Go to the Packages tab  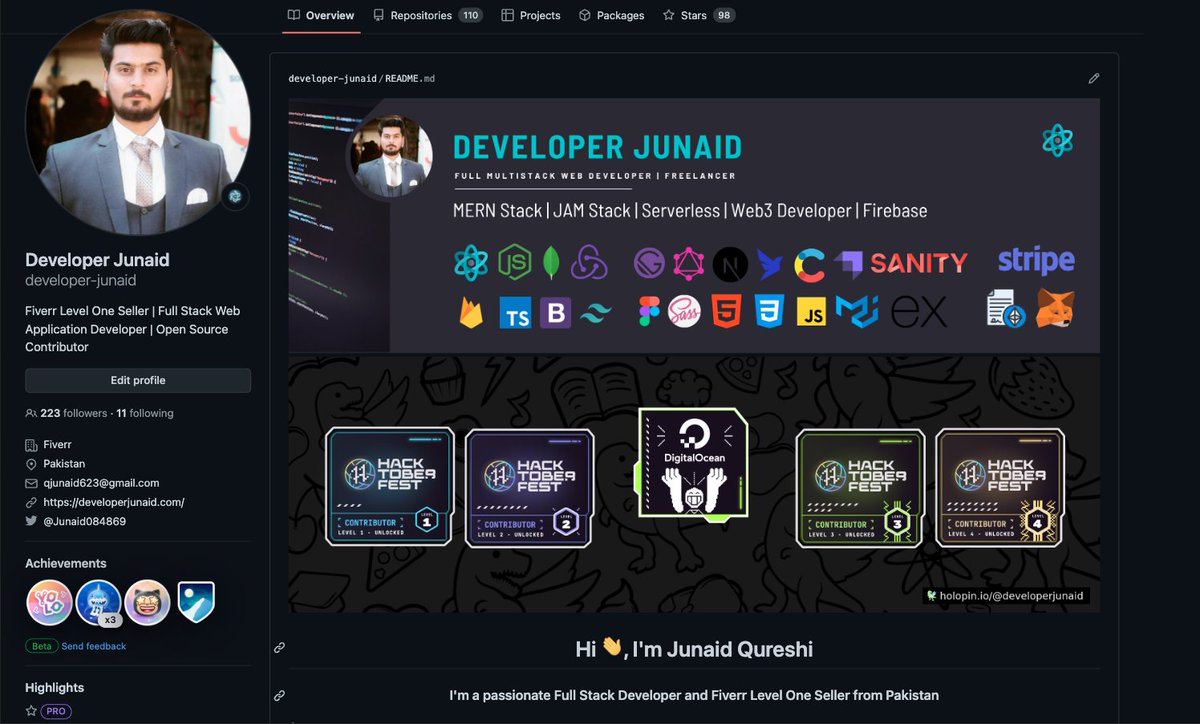coord(612,15)
